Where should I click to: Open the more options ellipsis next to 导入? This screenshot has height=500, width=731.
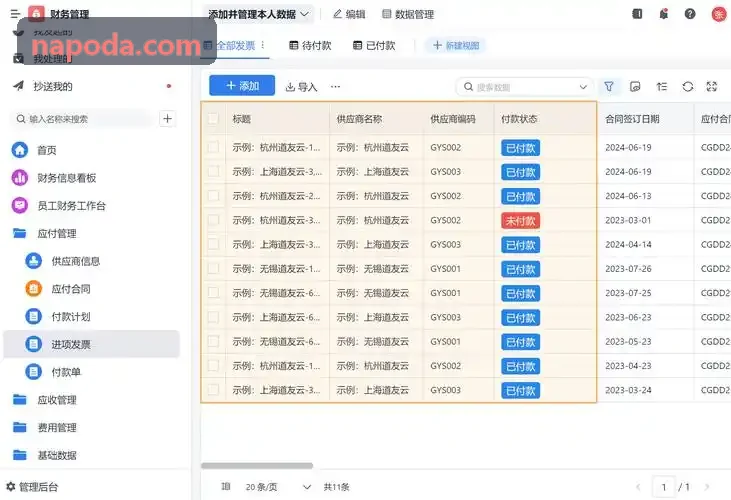pyautogui.click(x=335, y=87)
